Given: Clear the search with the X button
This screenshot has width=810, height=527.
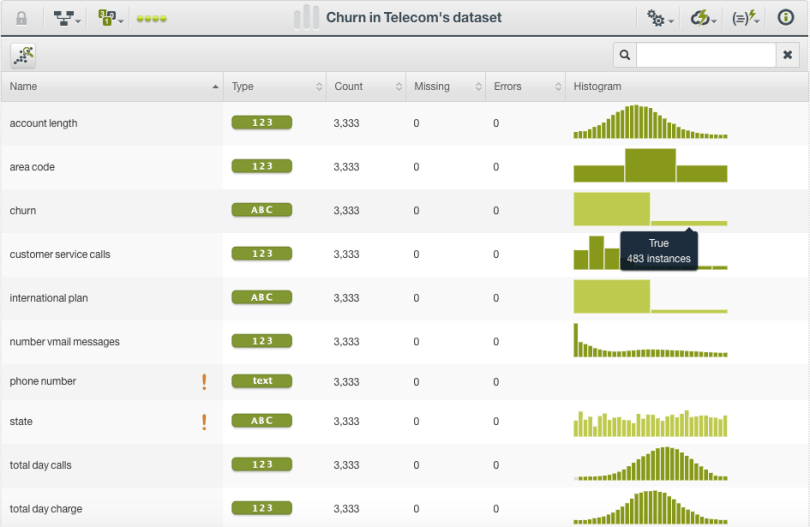Looking at the screenshot, I should point(787,55).
